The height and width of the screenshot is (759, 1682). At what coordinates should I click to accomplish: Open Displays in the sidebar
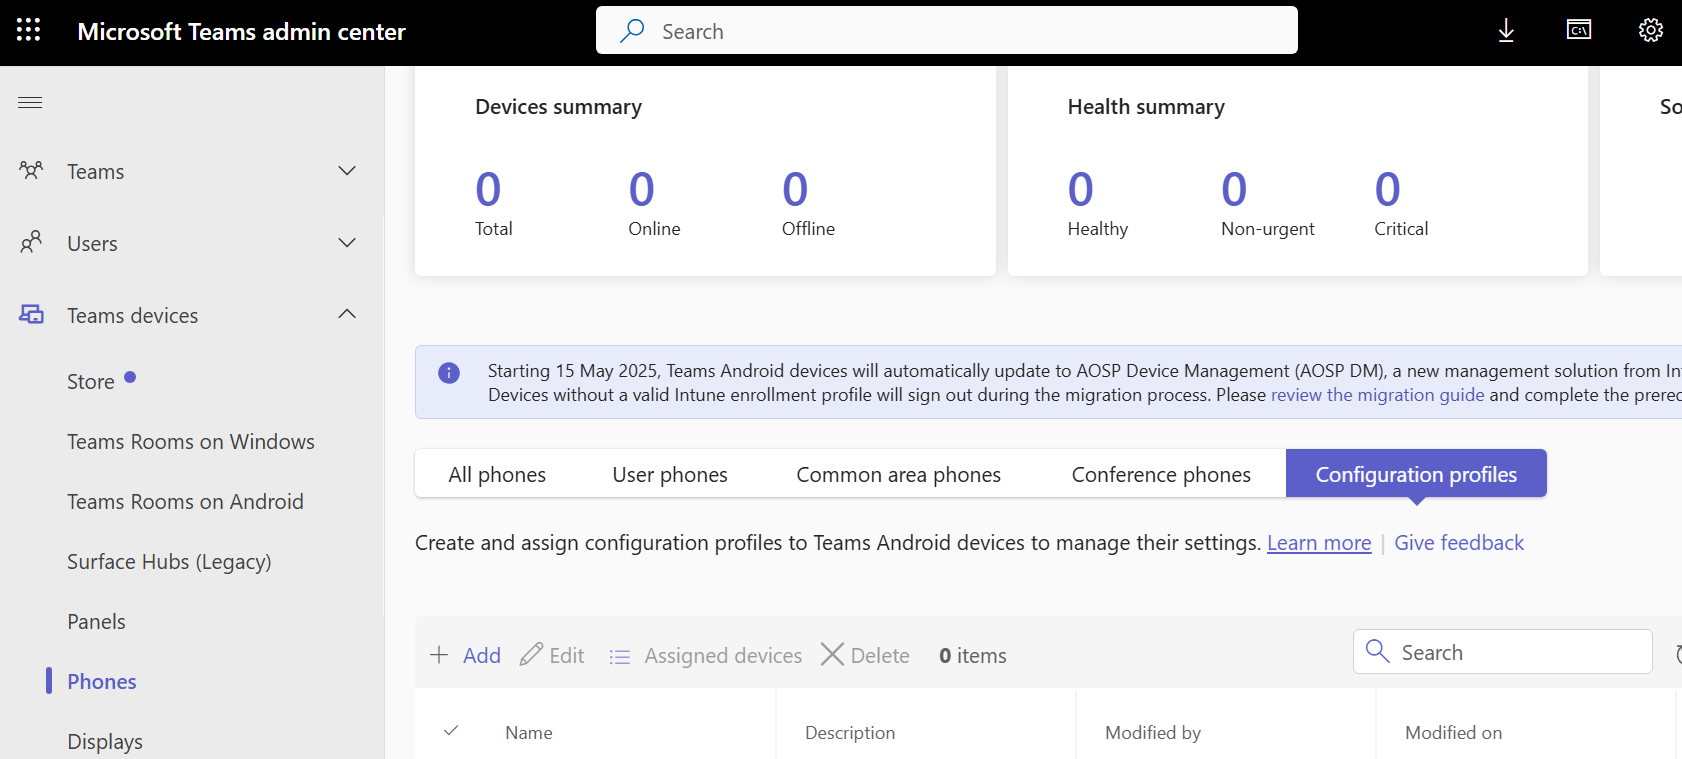click(105, 741)
